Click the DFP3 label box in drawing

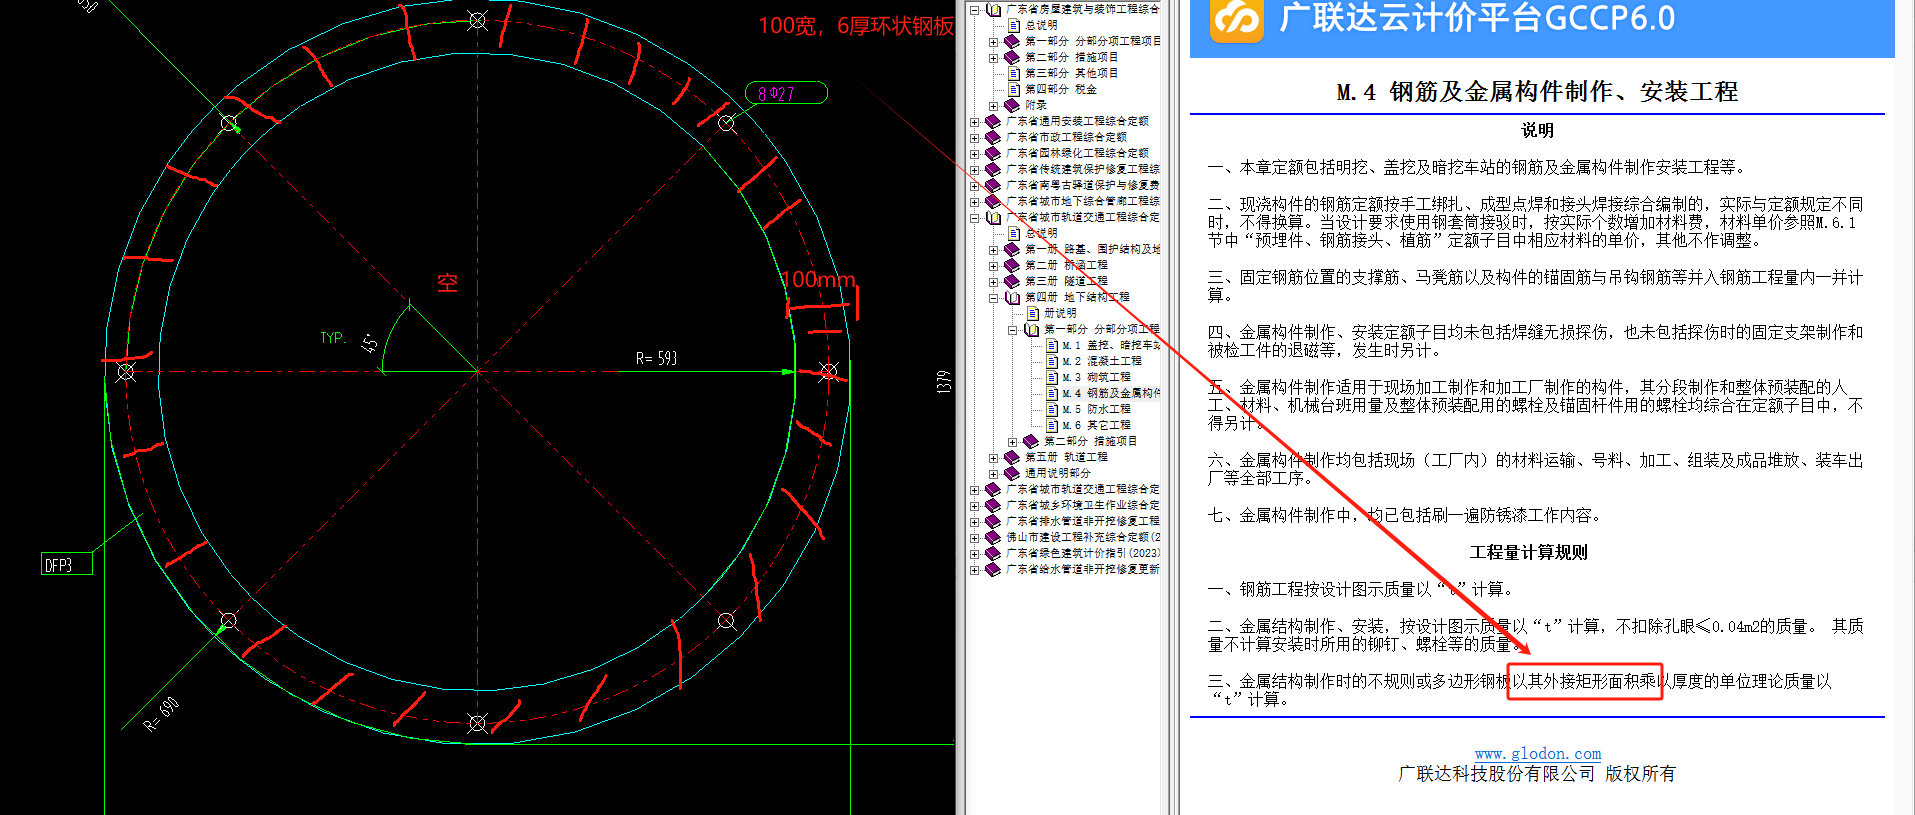coord(67,564)
